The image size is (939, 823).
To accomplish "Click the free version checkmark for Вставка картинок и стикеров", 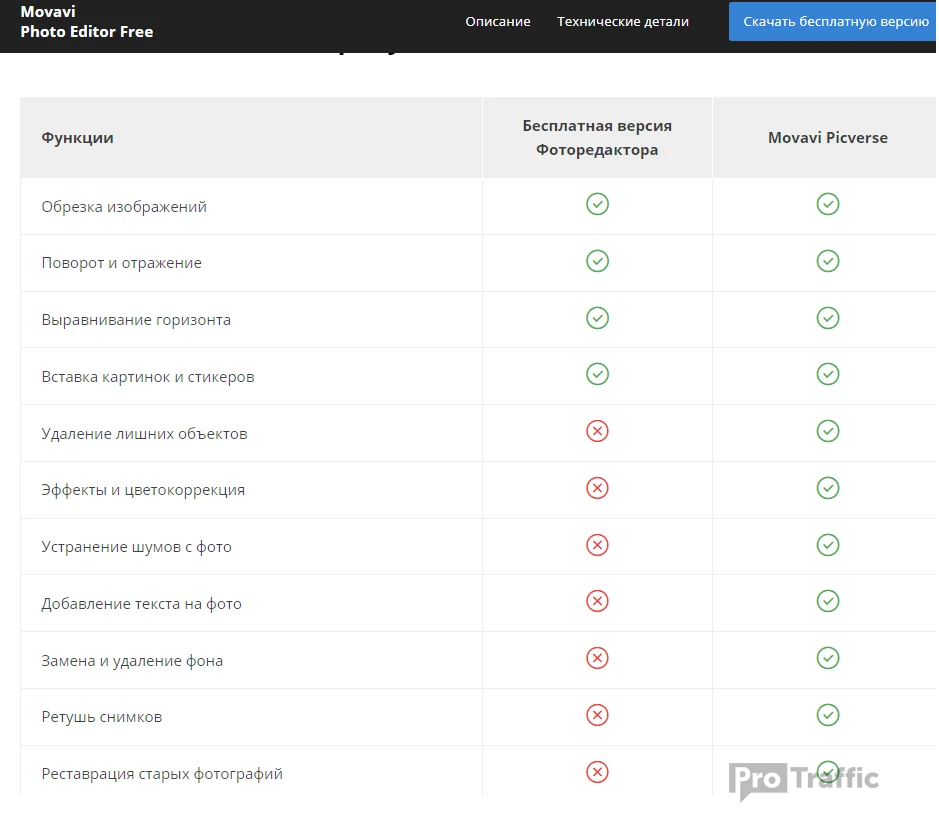I will (597, 374).
